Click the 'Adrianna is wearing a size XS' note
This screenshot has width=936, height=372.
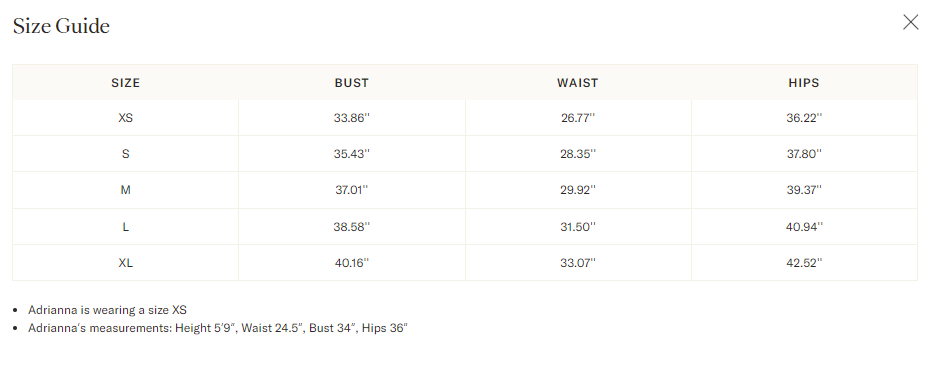pyautogui.click(x=107, y=310)
